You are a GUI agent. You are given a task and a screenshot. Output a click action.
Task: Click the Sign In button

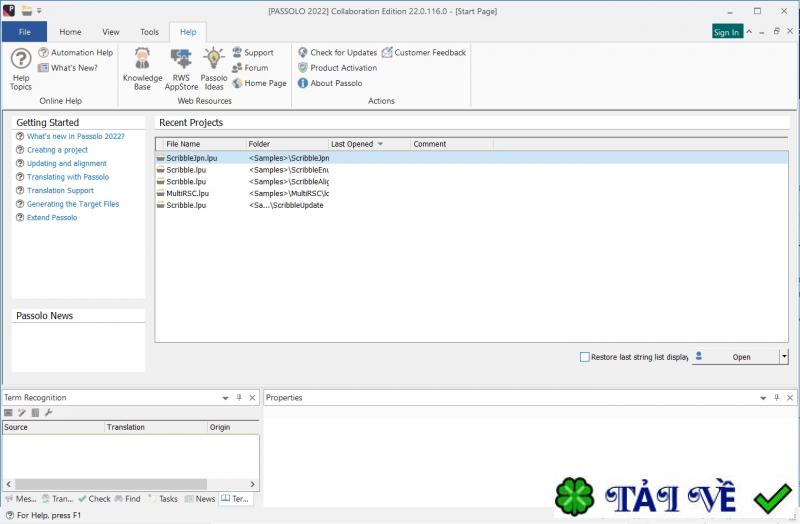pyautogui.click(x=728, y=32)
